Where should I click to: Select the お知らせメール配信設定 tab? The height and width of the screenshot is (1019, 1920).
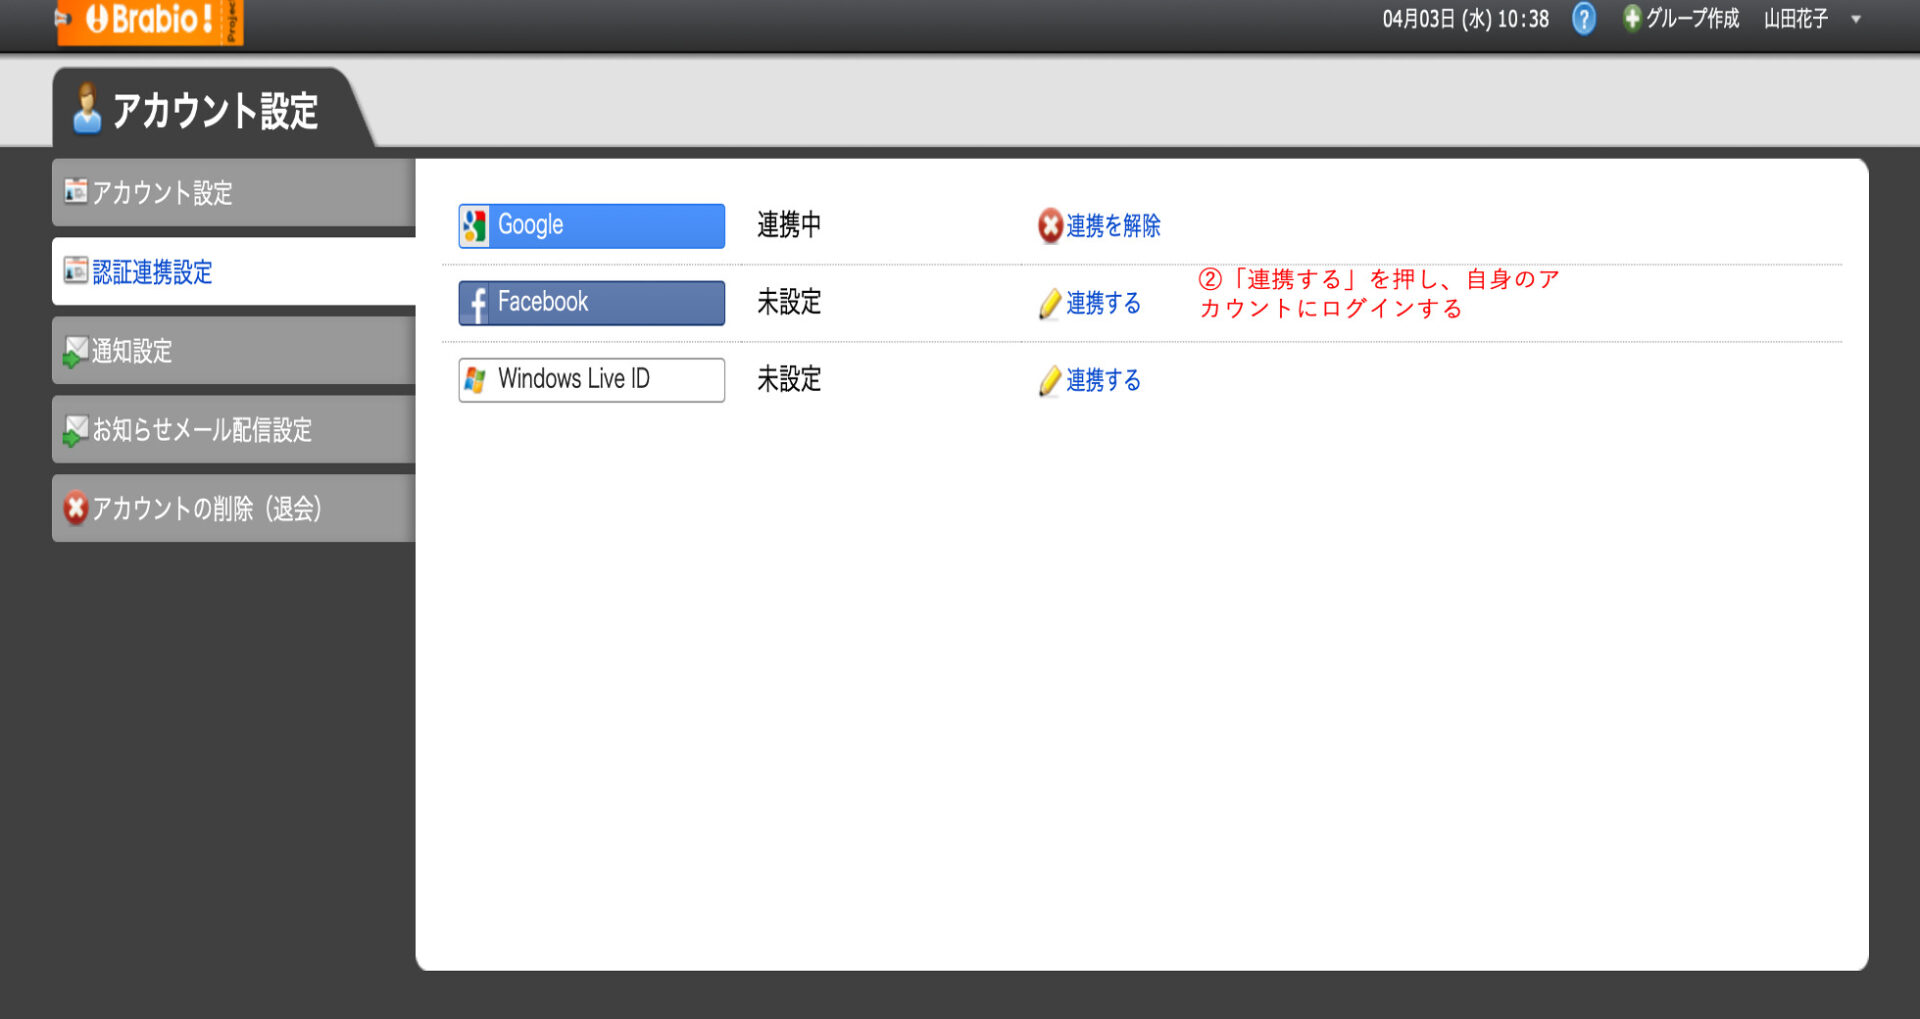pyautogui.click(x=201, y=430)
